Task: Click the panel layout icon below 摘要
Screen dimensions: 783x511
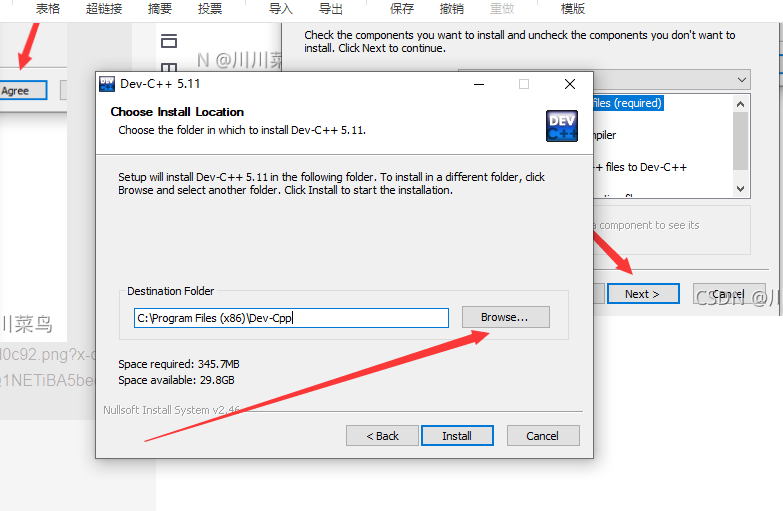Action: pyautogui.click(x=169, y=40)
